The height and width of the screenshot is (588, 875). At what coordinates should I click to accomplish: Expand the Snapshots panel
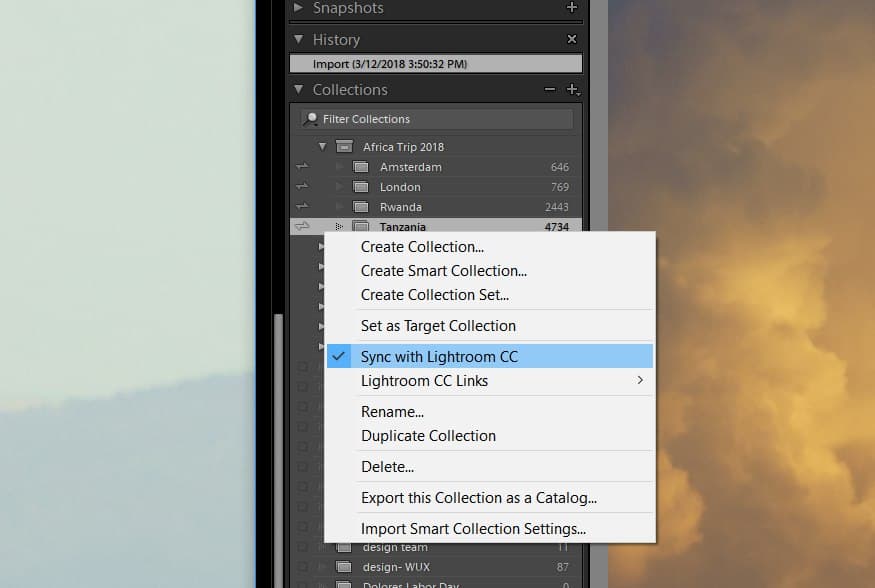299,7
